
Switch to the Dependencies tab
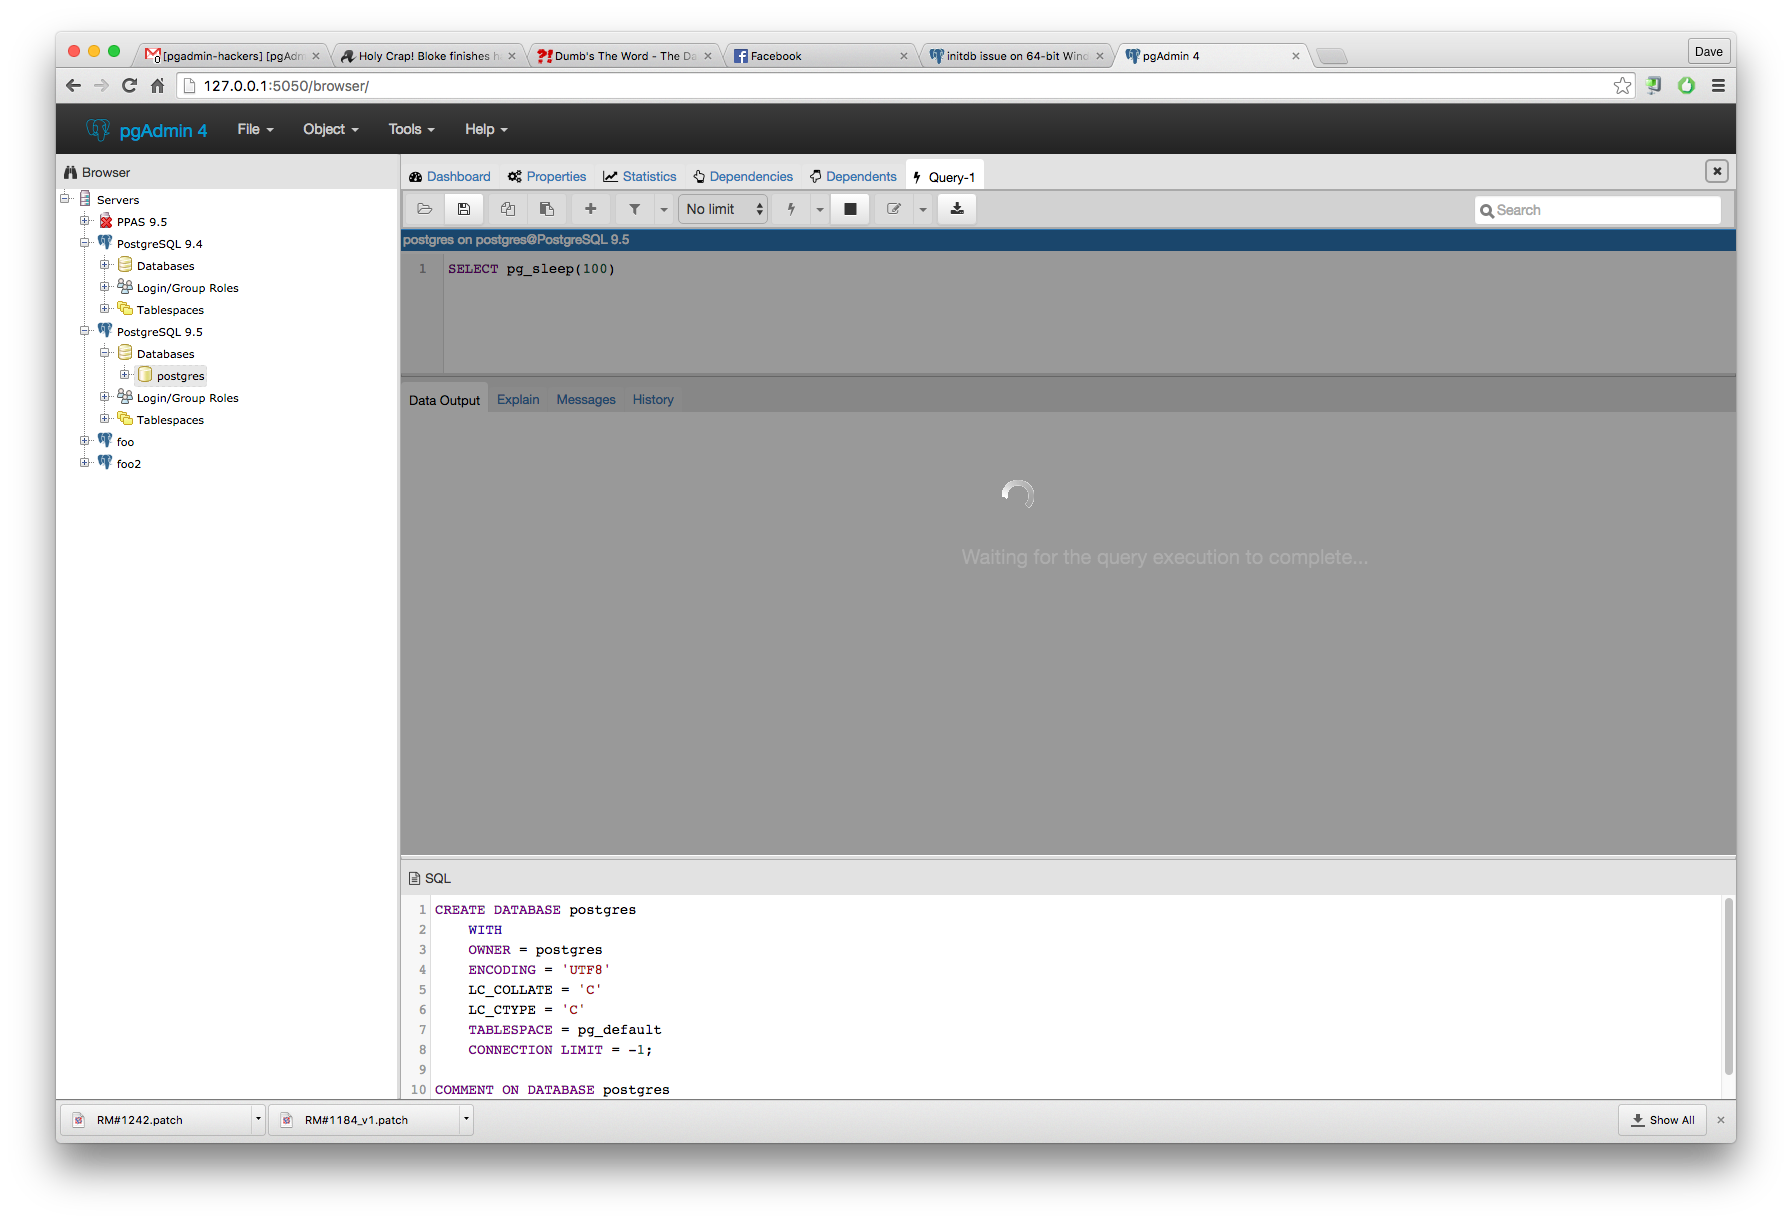coord(743,177)
